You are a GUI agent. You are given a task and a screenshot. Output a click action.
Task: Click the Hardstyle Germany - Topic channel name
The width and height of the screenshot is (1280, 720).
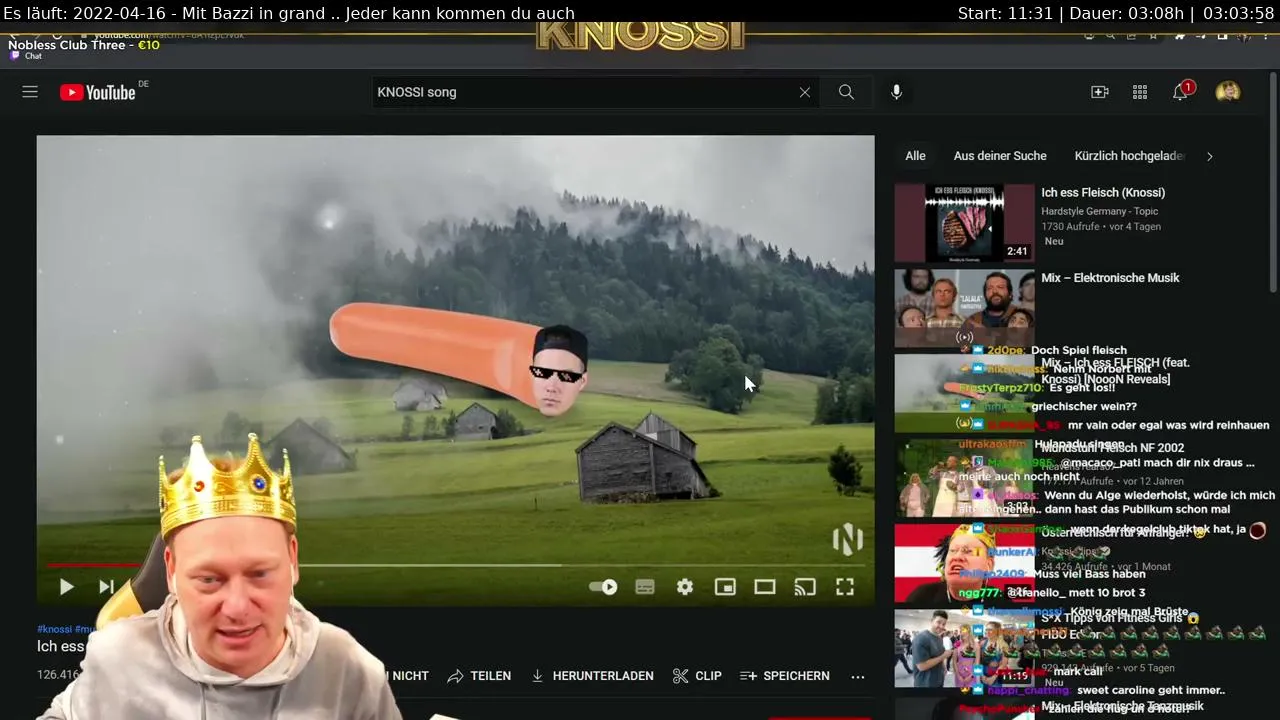1099,211
